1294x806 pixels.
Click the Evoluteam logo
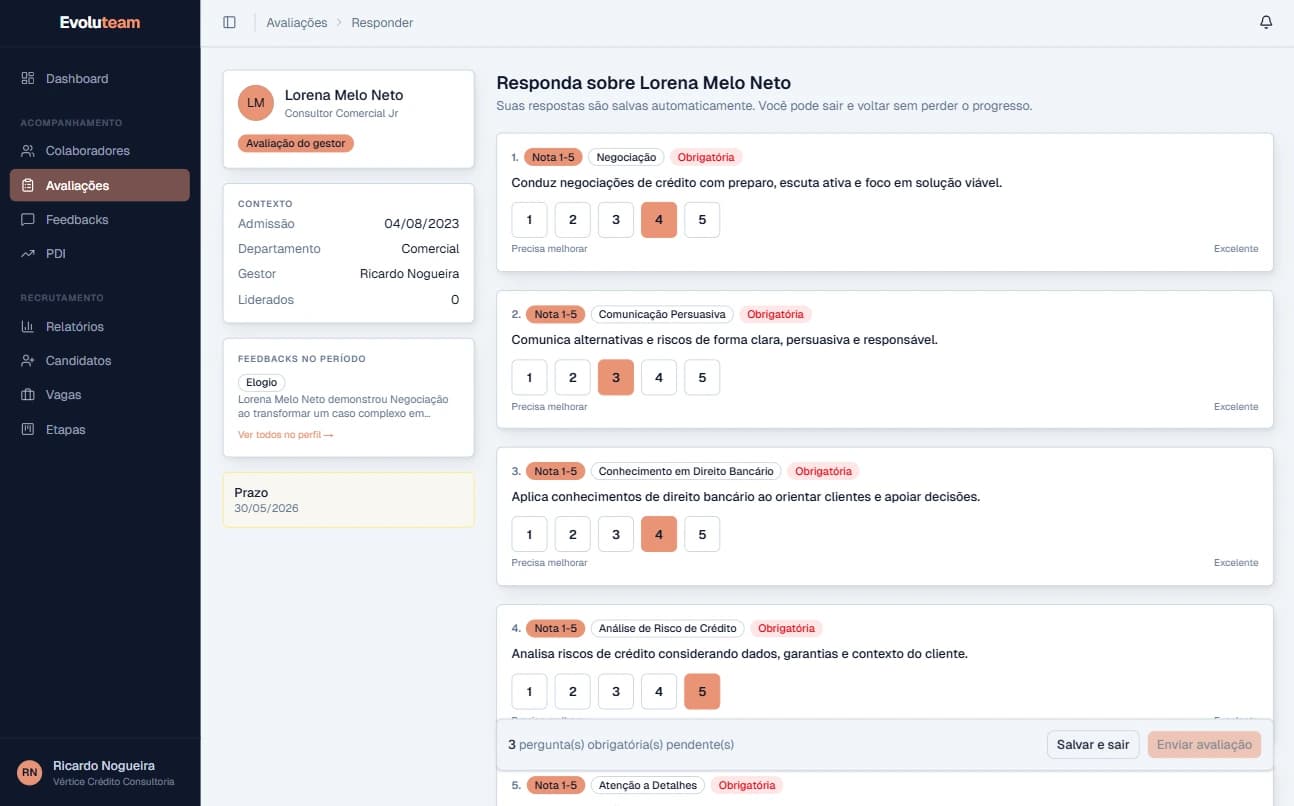click(100, 22)
